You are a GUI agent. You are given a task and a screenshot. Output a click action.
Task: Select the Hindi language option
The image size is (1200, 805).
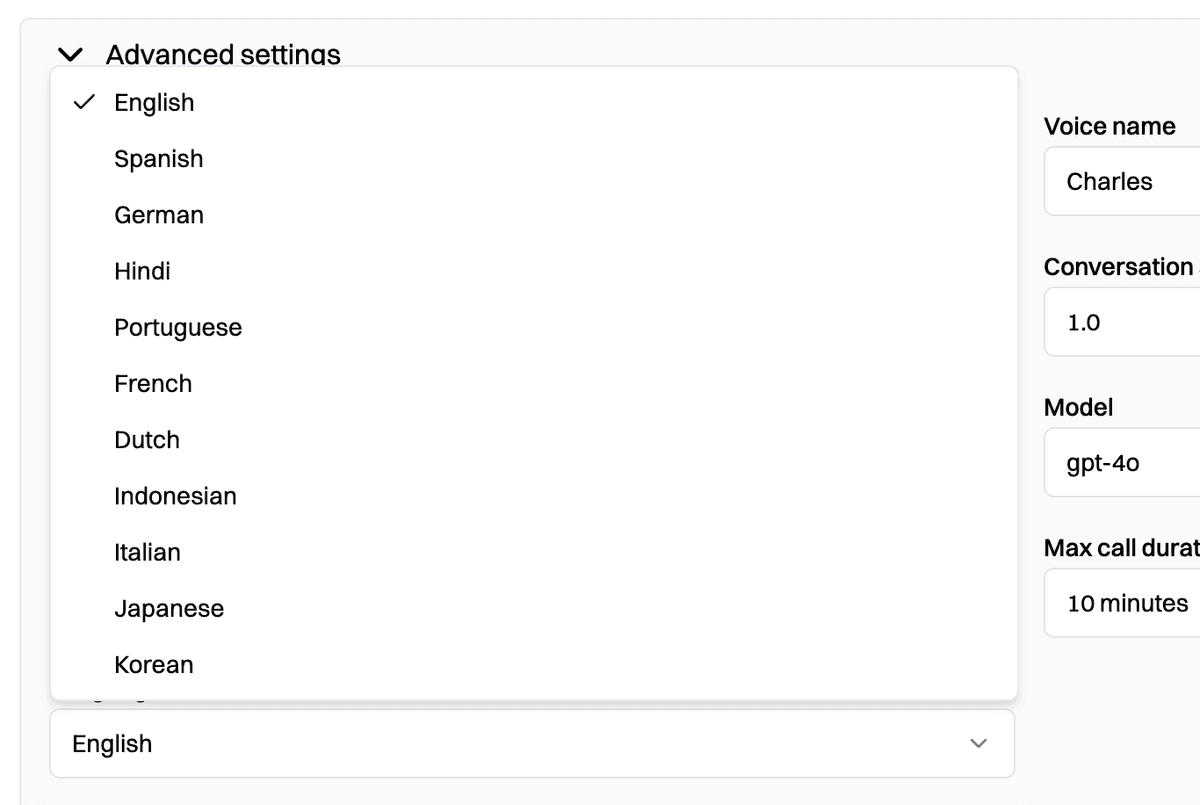tap(142, 271)
